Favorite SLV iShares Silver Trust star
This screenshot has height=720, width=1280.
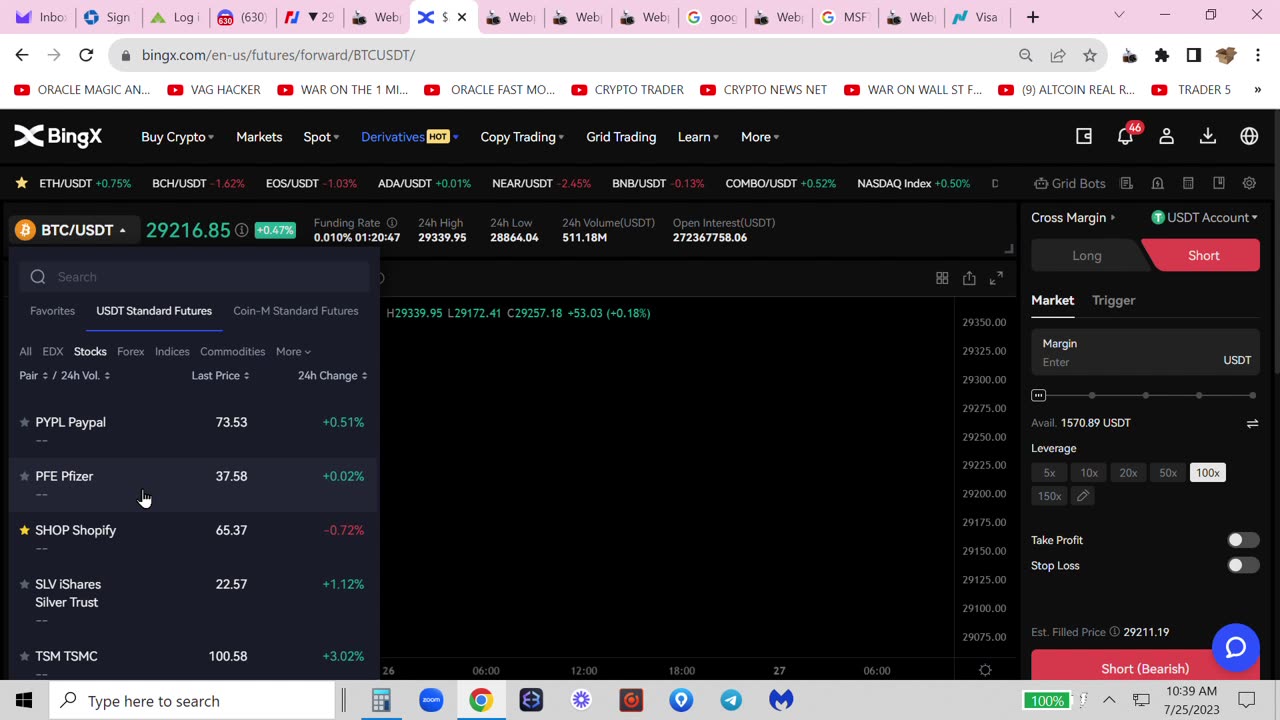[x=25, y=584]
